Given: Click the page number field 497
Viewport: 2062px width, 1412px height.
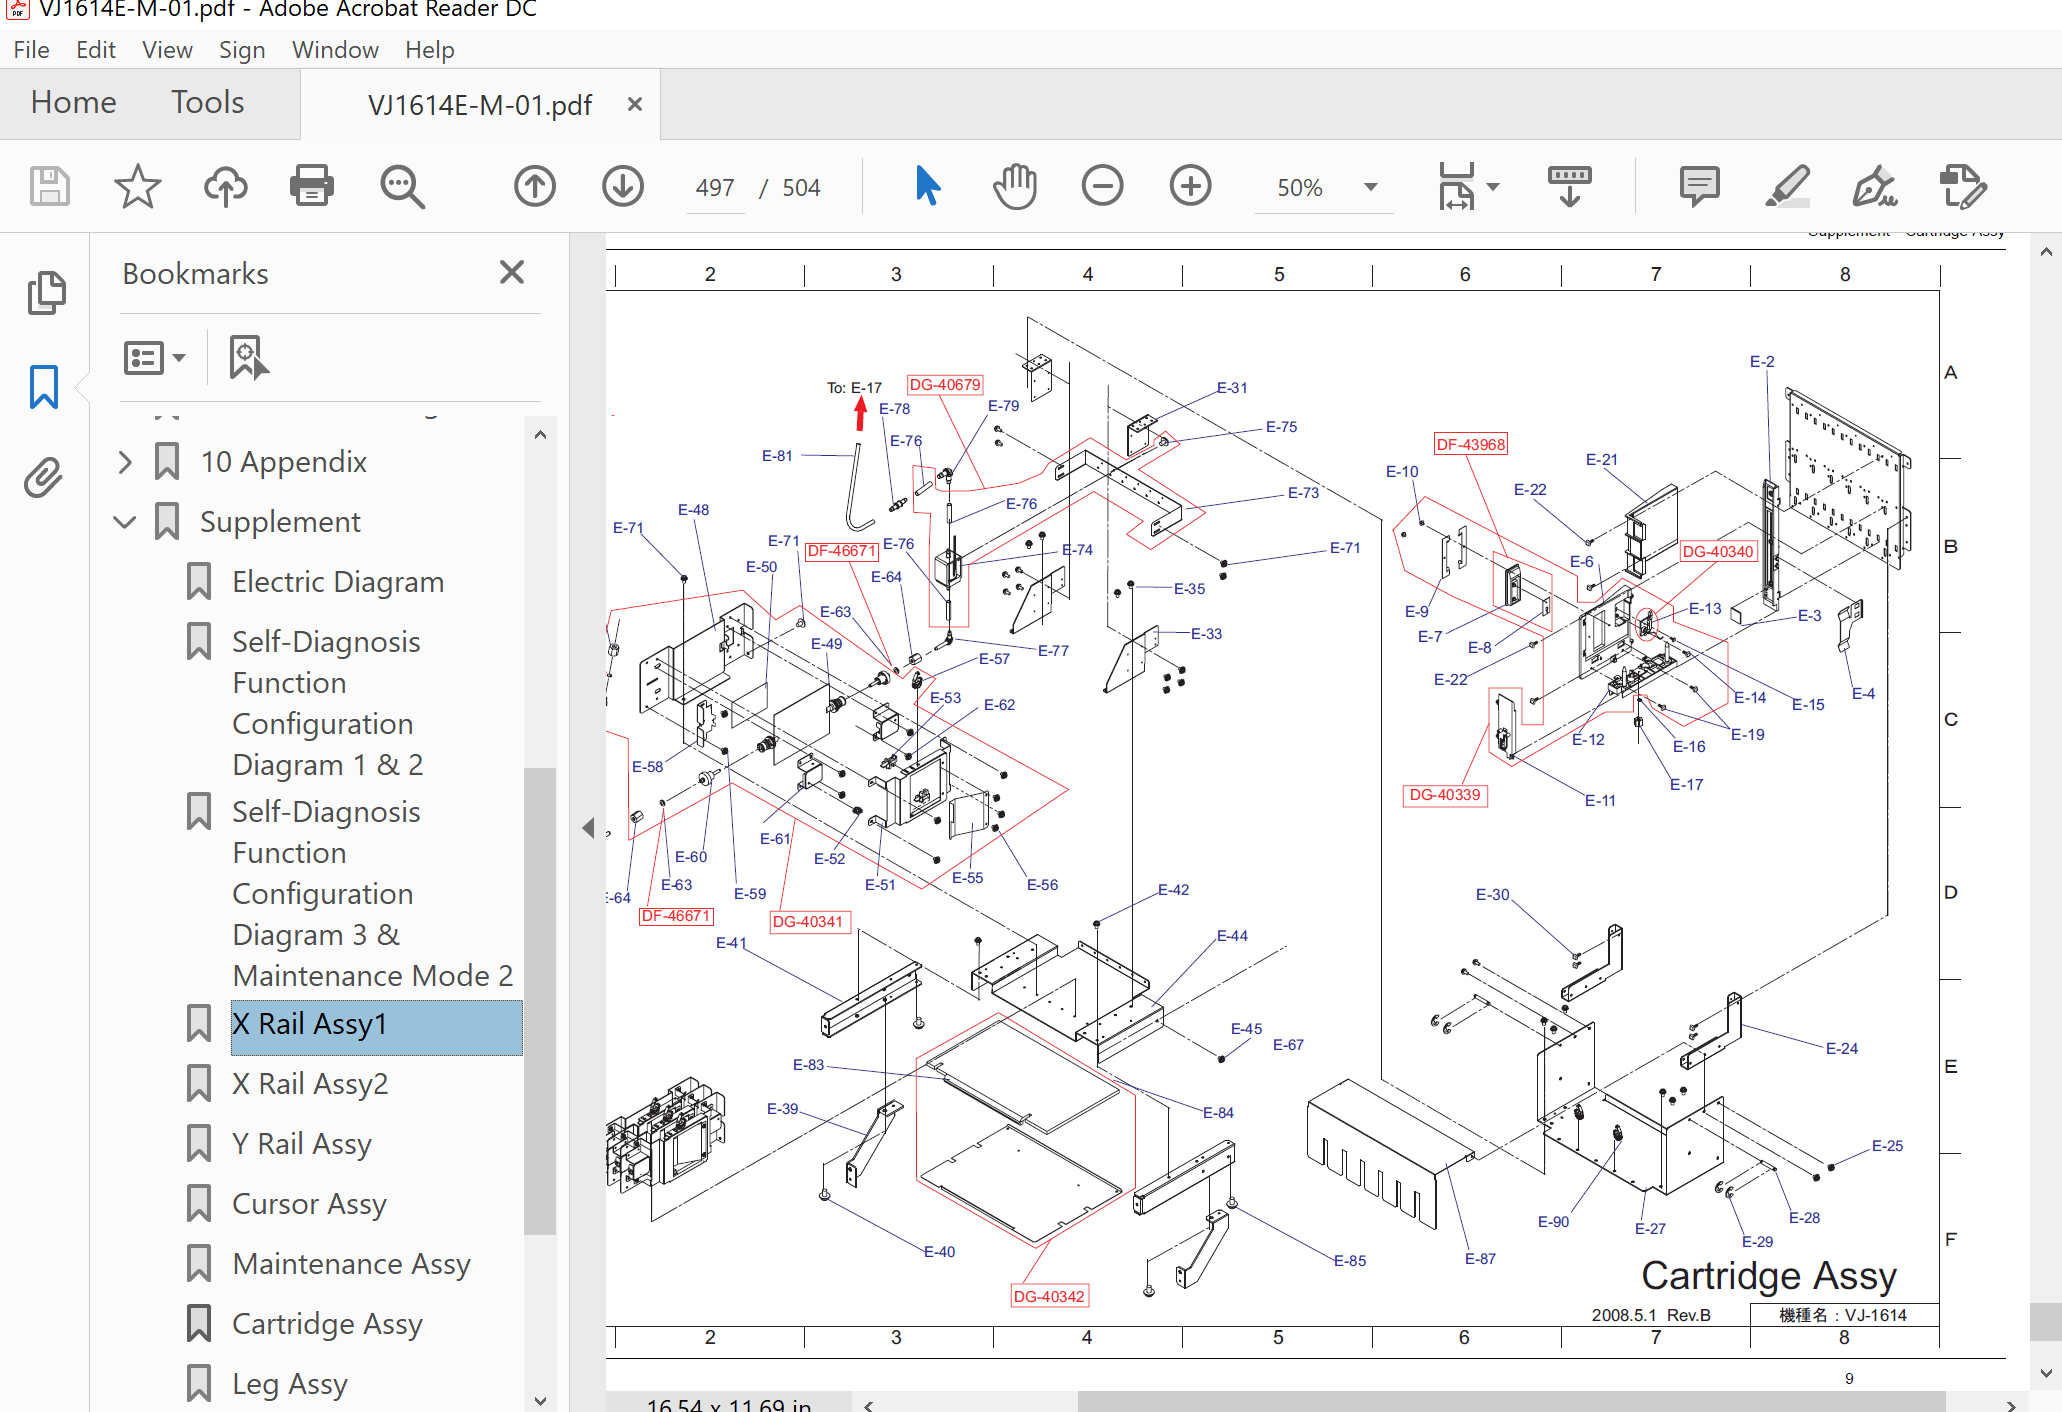Looking at the screenshot, I should click(715, 188).
